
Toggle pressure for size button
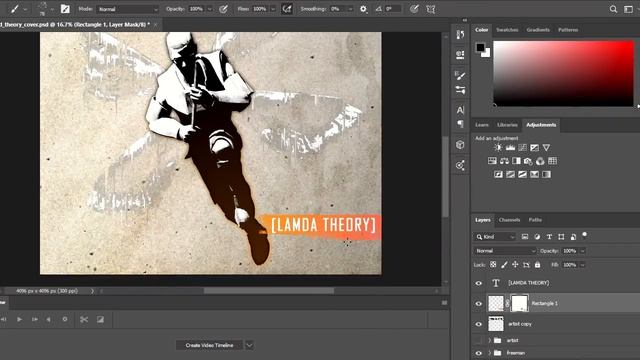(x=414, y=9)
